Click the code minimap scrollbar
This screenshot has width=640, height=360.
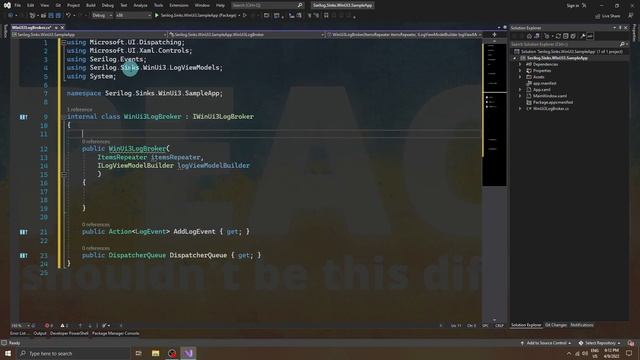tap(494, 114)
